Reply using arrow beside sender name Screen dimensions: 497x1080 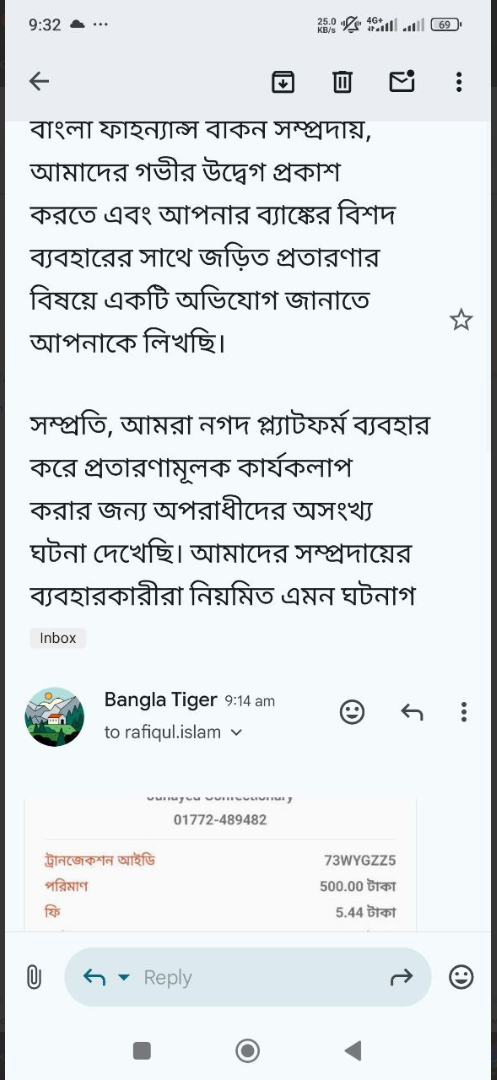click(412, 712)
